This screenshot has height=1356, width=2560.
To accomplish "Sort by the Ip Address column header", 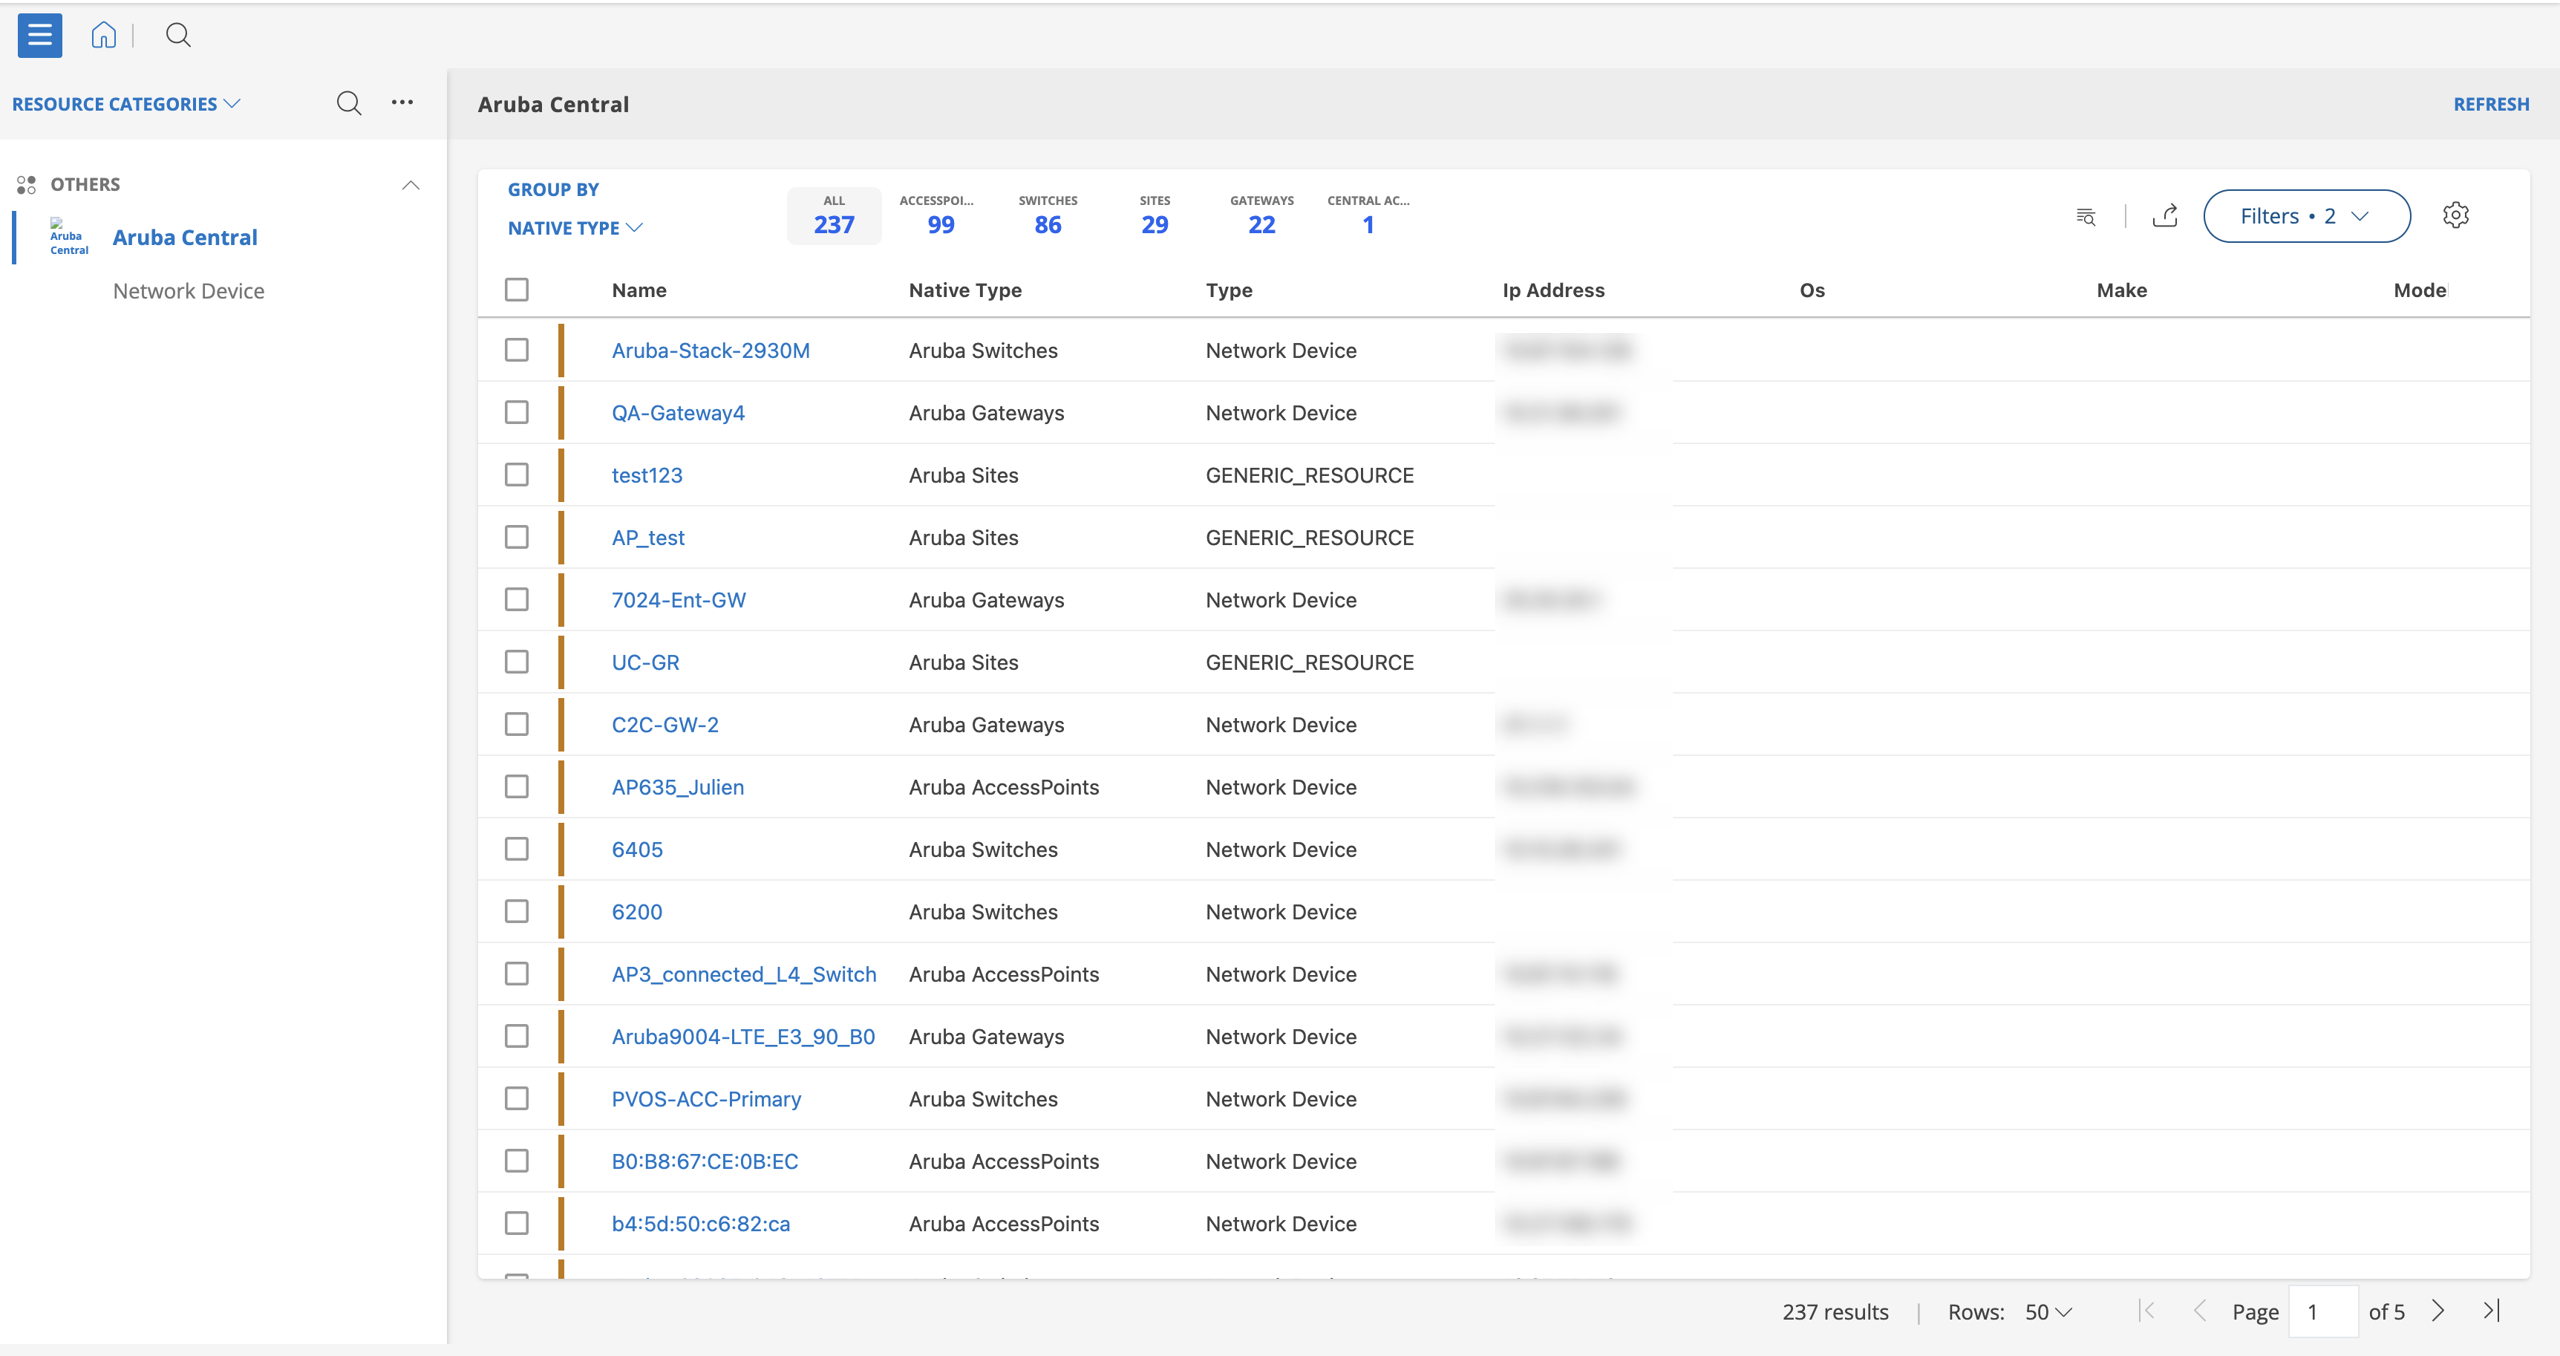I will point(1553,290).
